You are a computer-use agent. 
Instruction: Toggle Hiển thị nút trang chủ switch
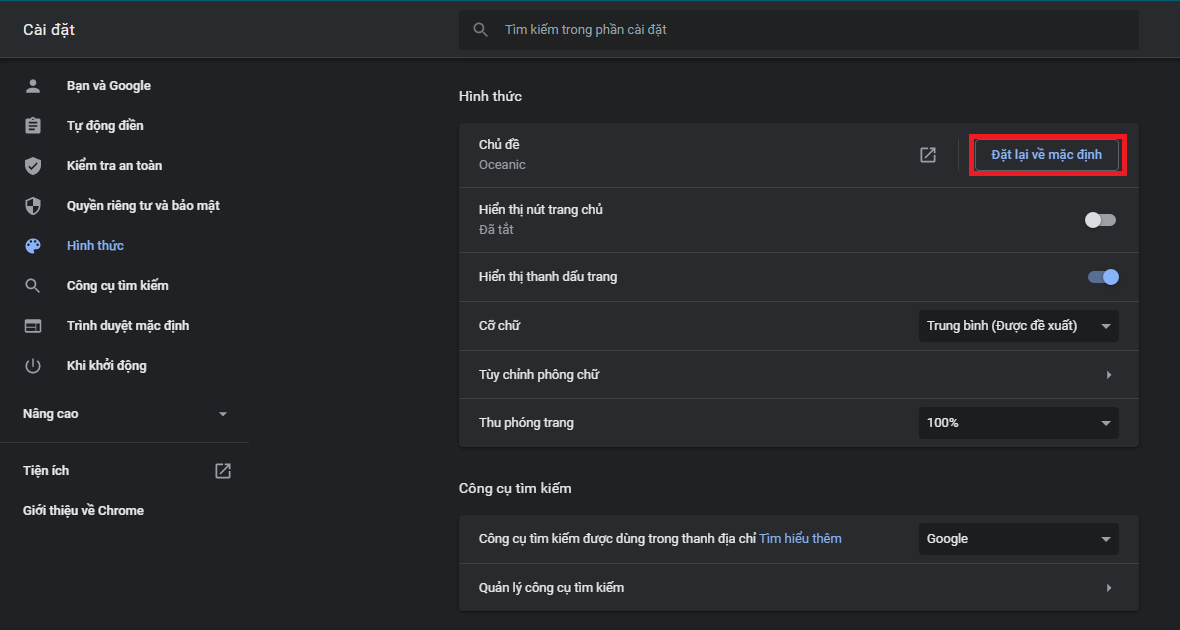tap(1100, 220)
